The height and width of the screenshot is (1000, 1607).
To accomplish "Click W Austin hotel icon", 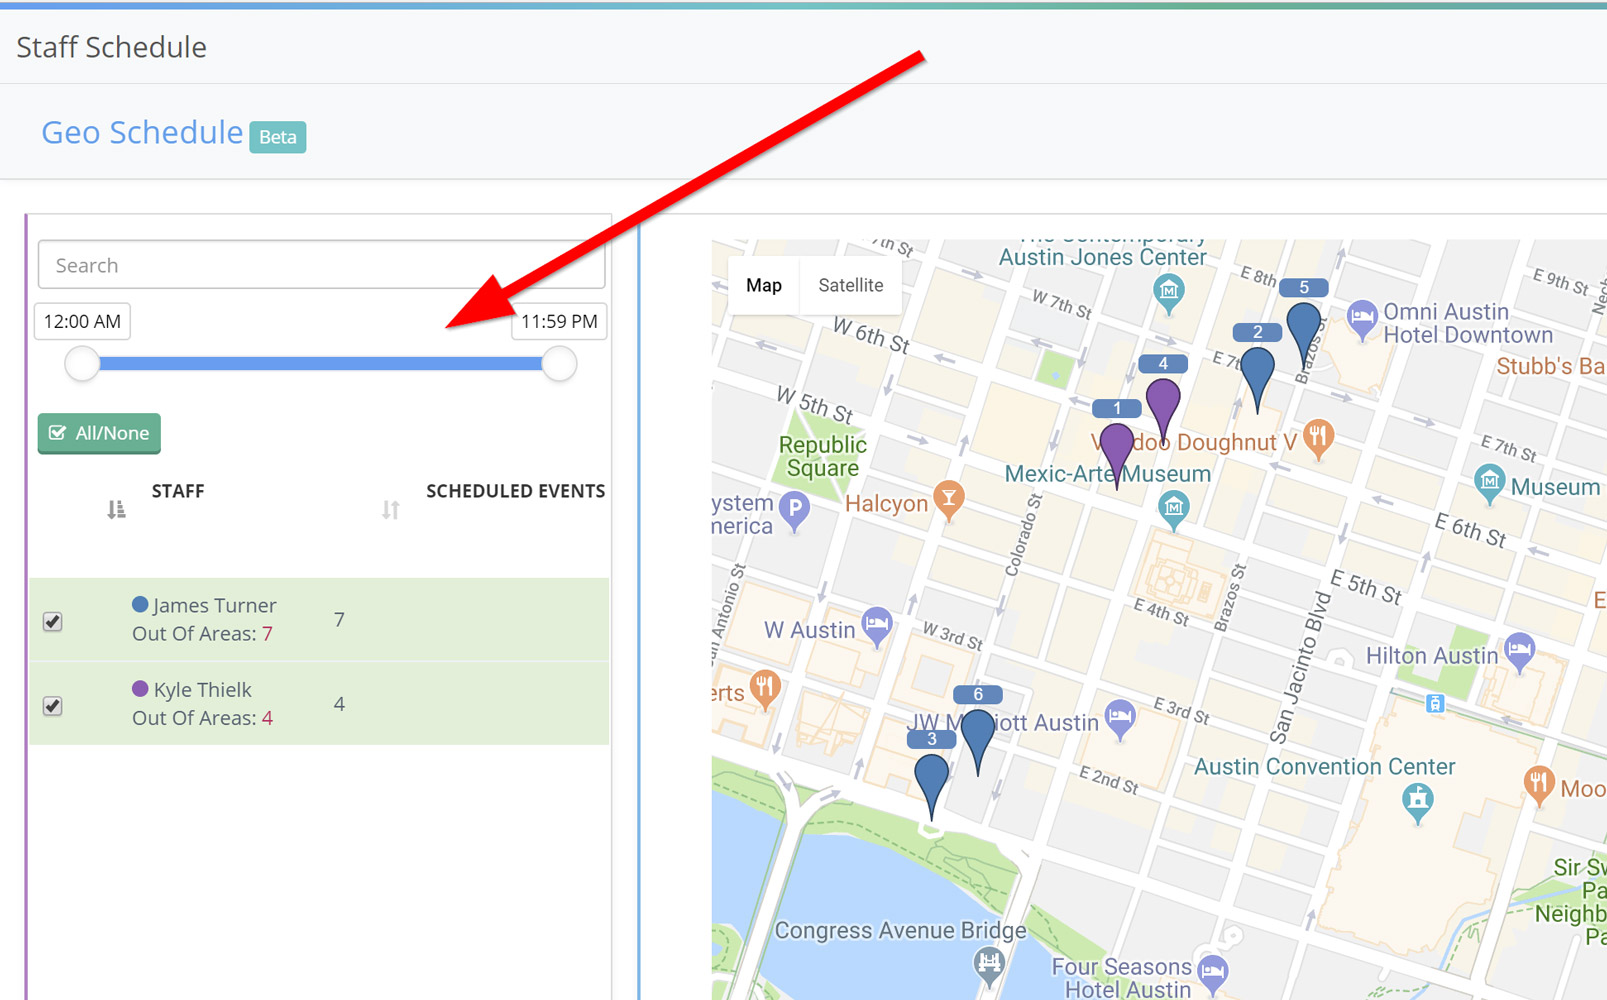I will (877, 628).
